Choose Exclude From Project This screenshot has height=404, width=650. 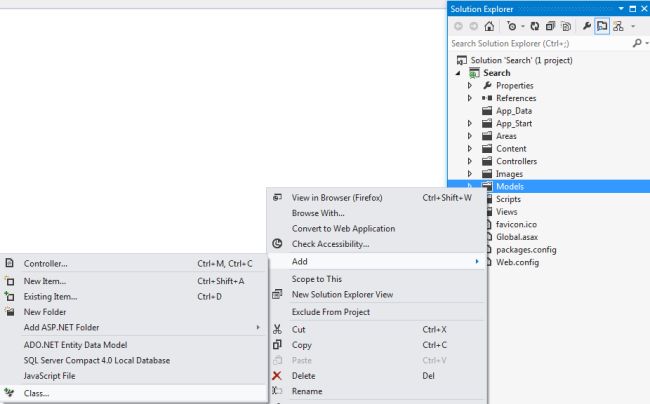click(x=376, y=312)
